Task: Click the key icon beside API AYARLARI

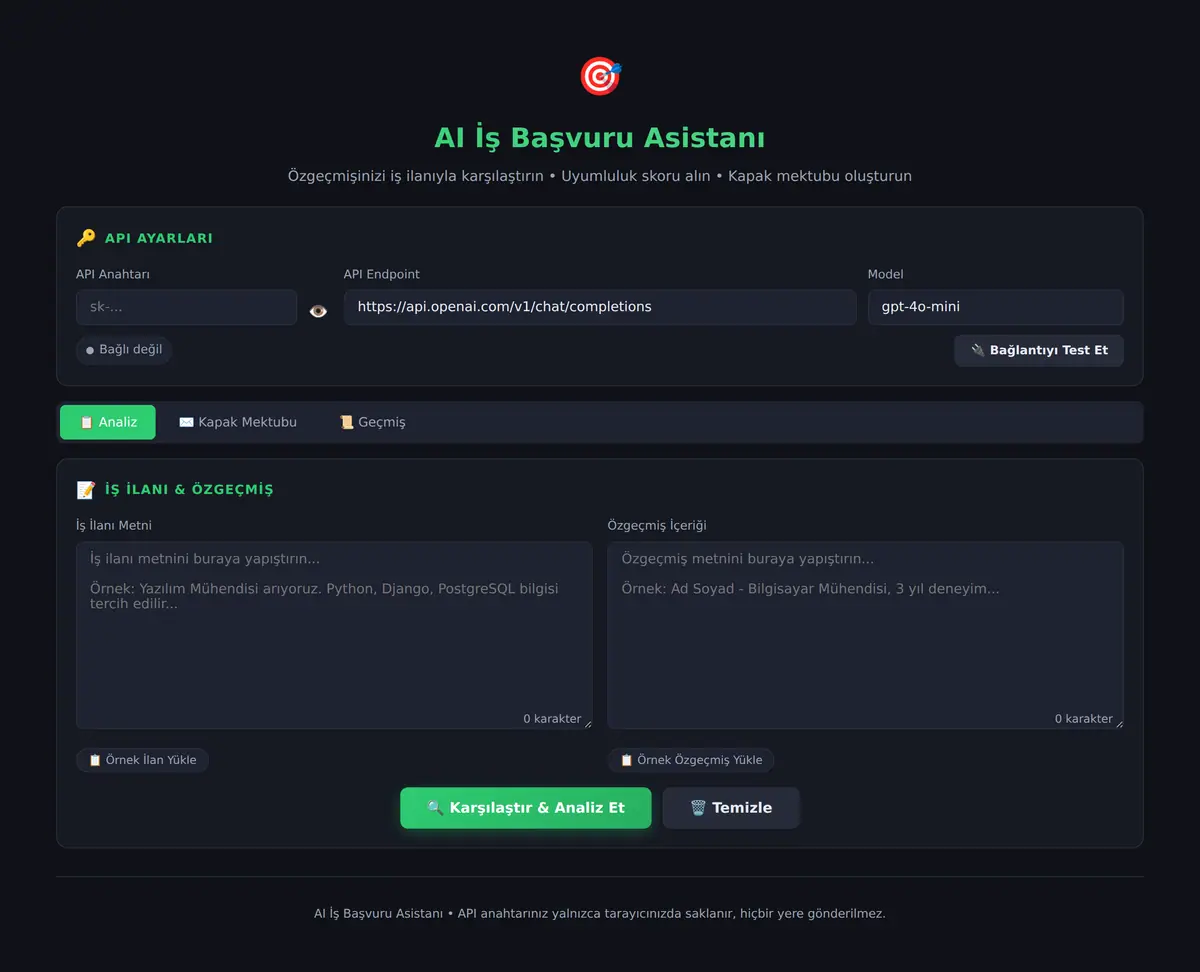Action: click(86, 238)
